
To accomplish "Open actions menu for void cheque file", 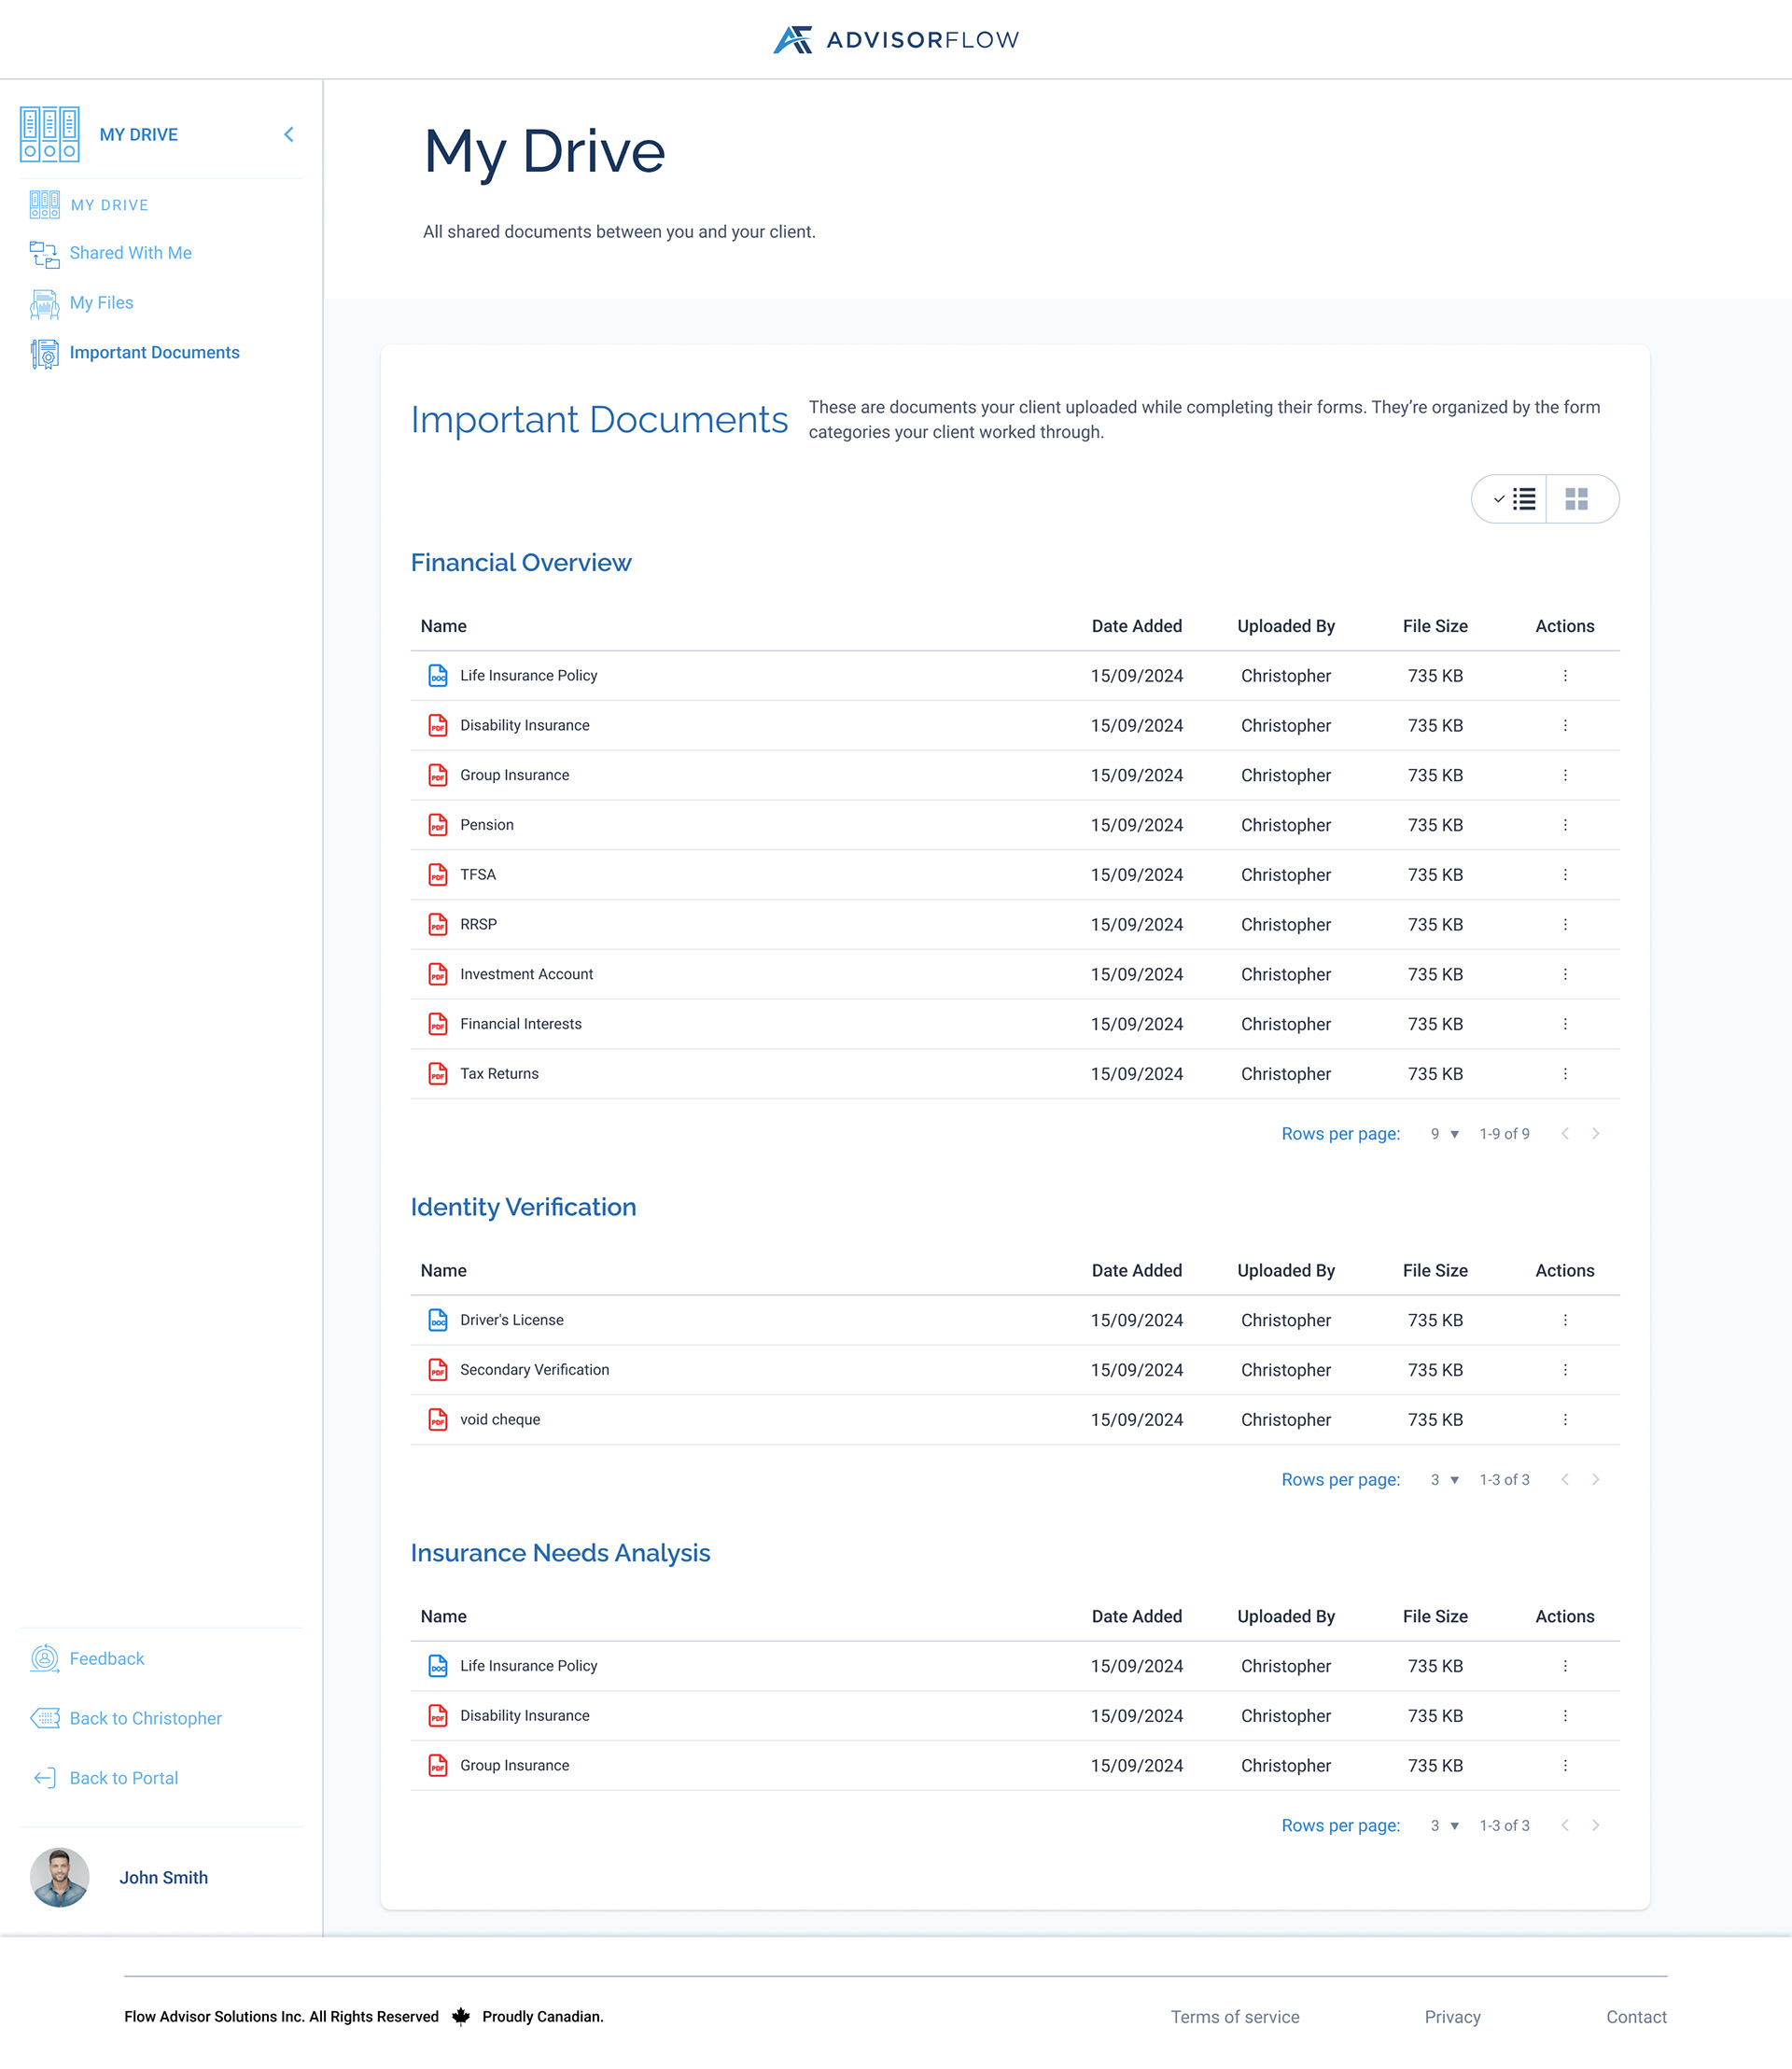I will pyautogui.click(x=1565, y=1419).
